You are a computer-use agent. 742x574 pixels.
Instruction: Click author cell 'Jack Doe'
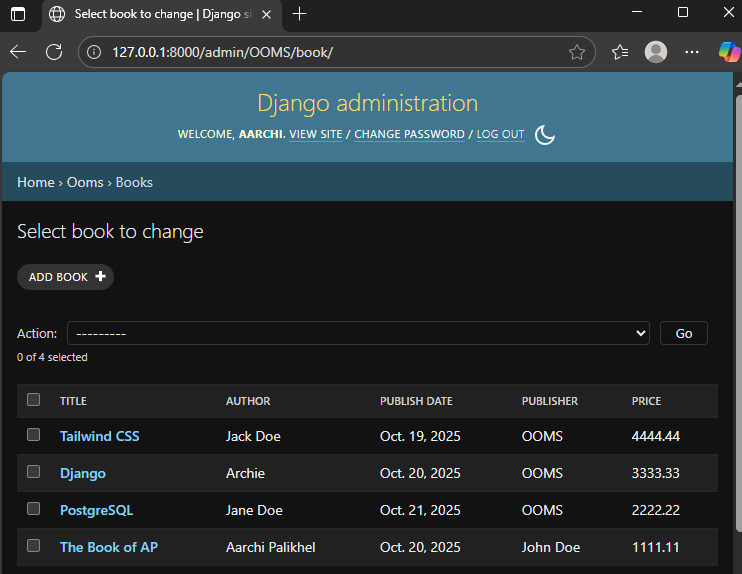(x=253, y=436)
